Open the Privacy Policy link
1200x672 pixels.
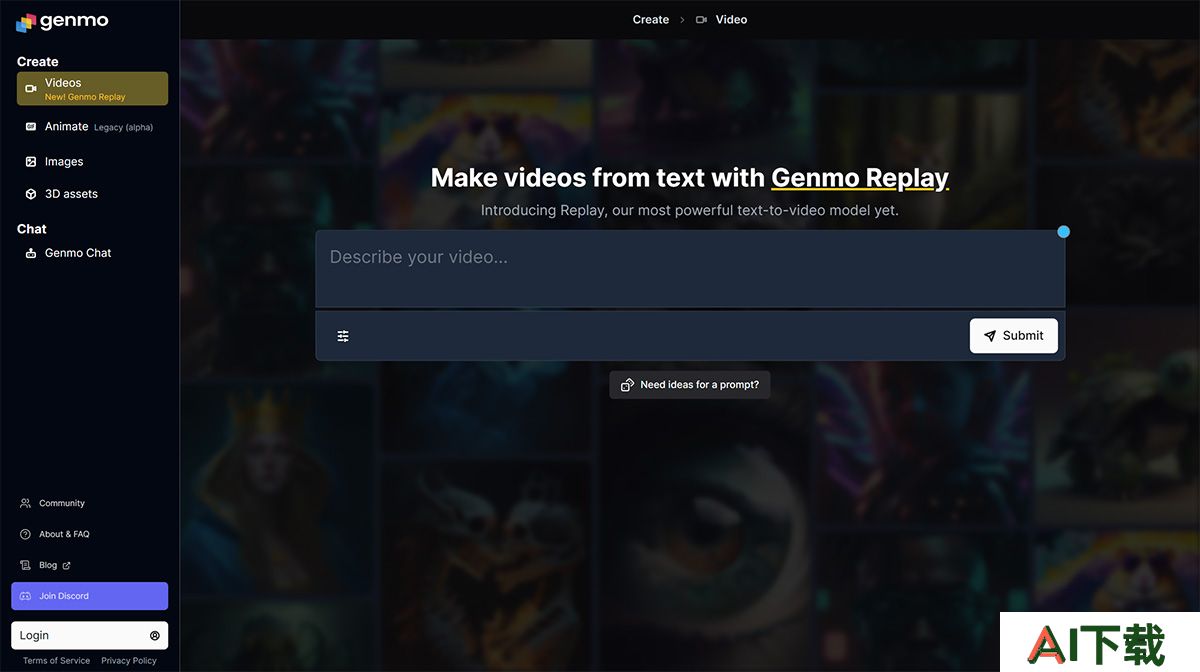(x=129, y=661)
